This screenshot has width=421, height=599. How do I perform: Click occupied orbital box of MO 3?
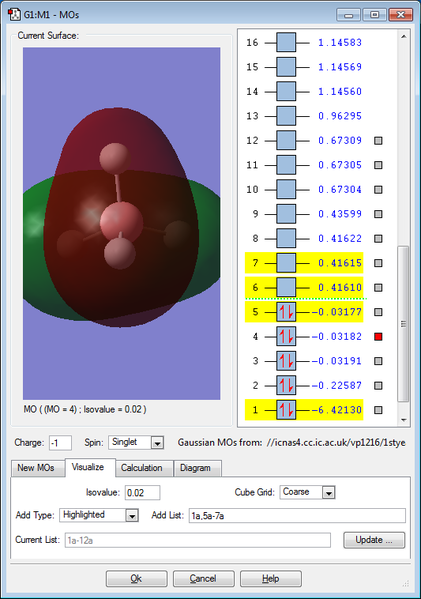click(x=286, y=361)
